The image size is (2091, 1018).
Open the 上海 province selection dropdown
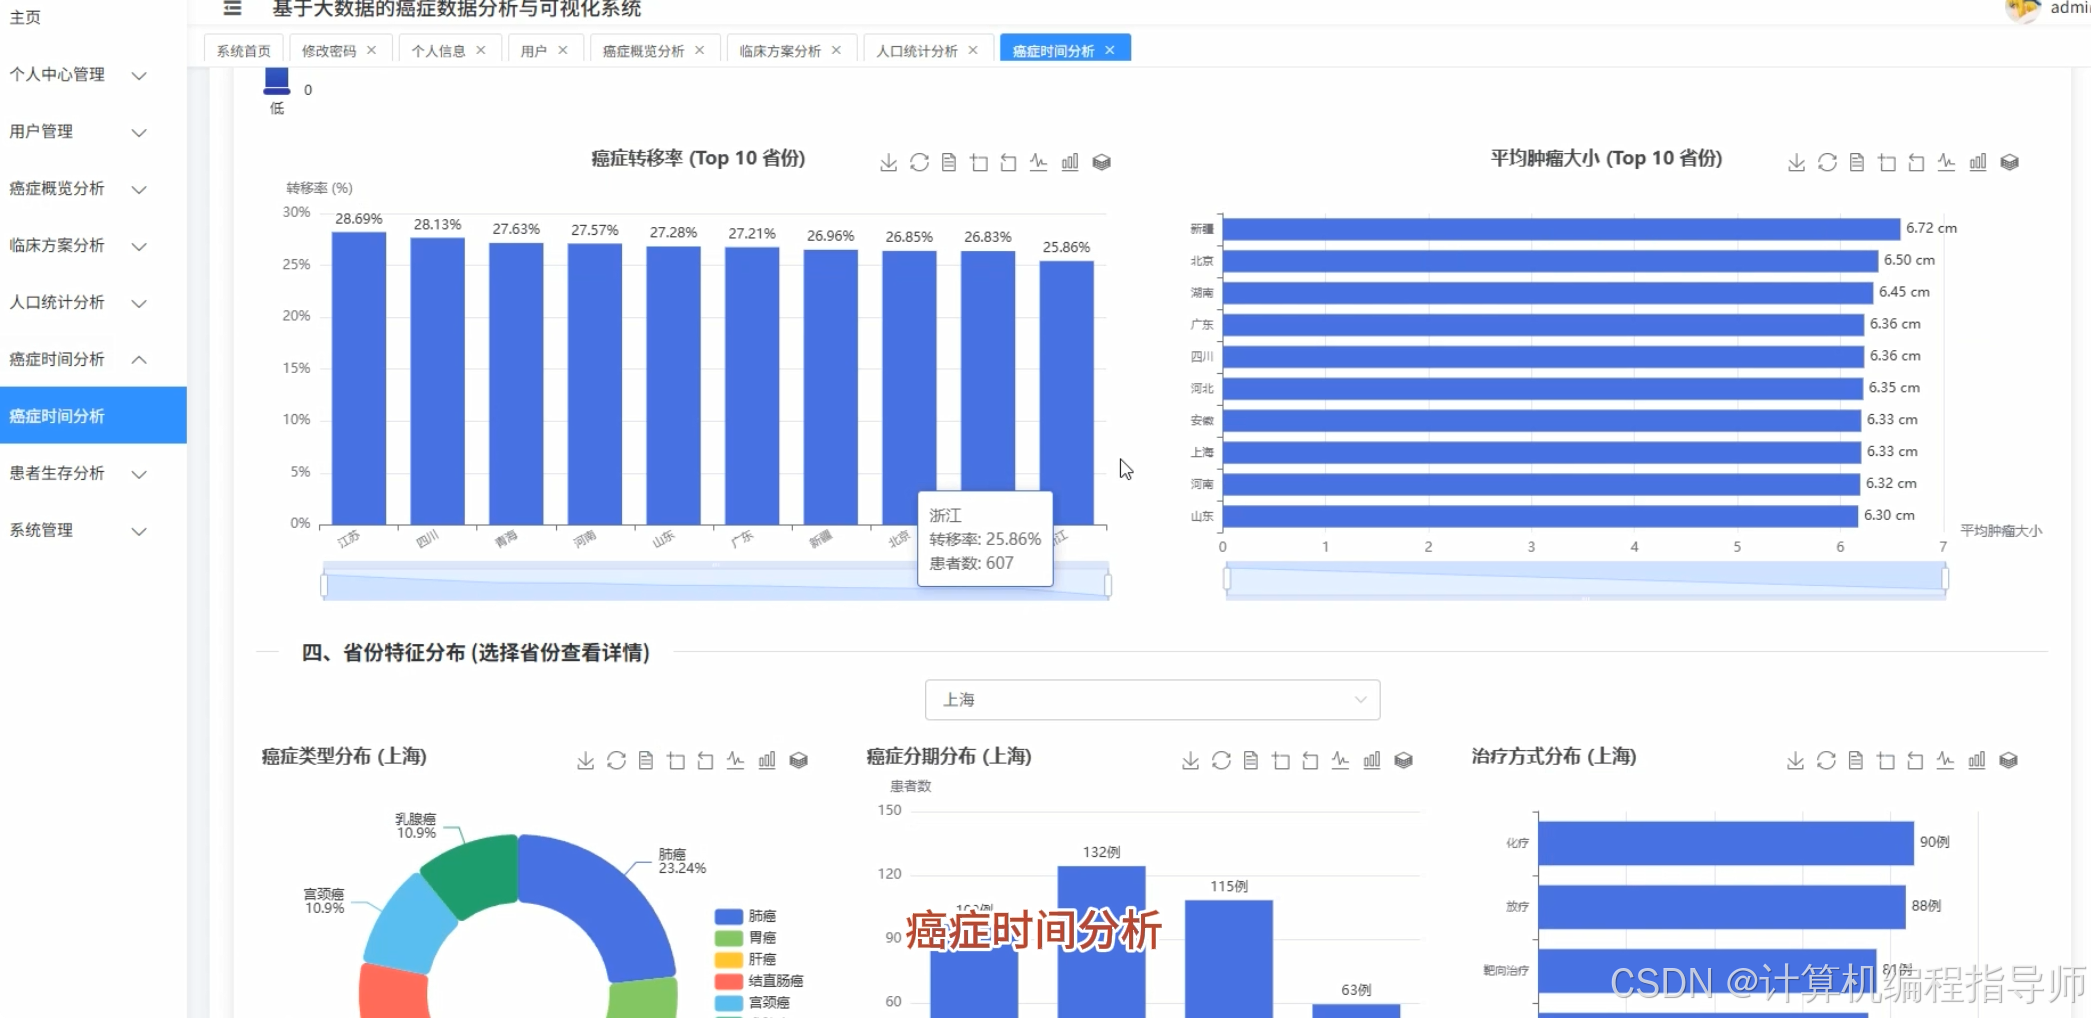click(x=1151, y=700)
